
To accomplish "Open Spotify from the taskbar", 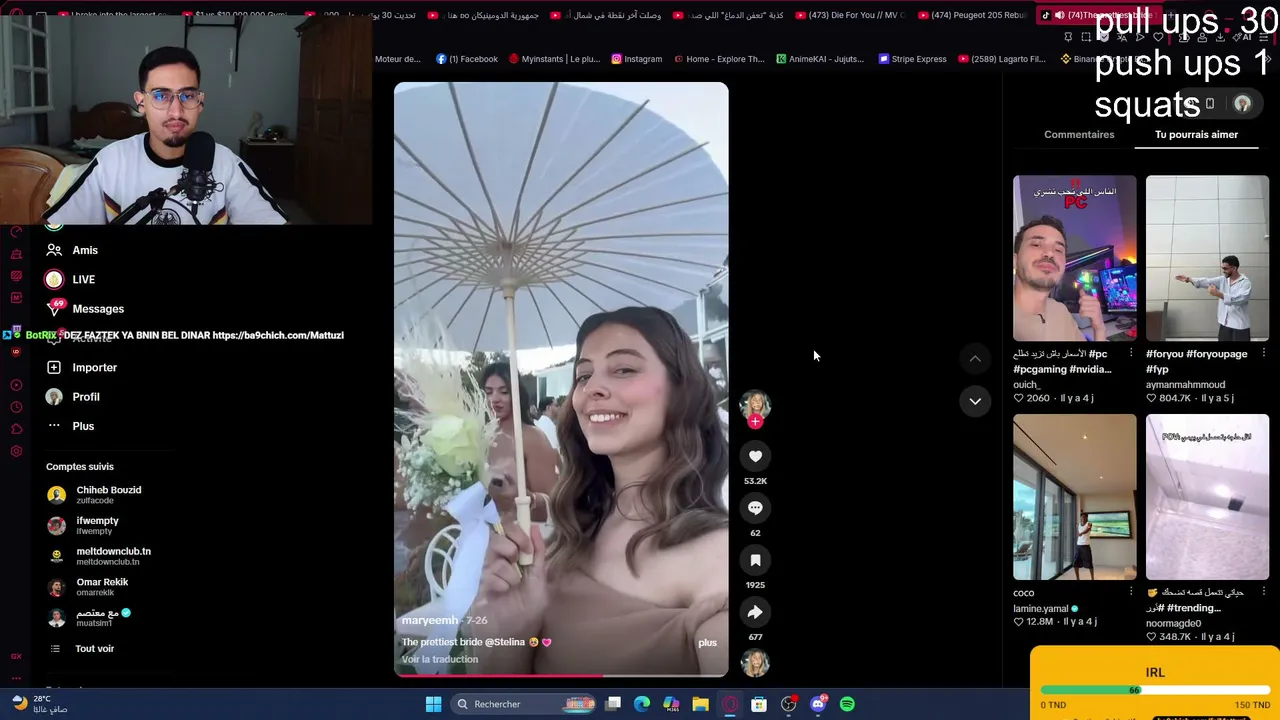I will point(847,704).
